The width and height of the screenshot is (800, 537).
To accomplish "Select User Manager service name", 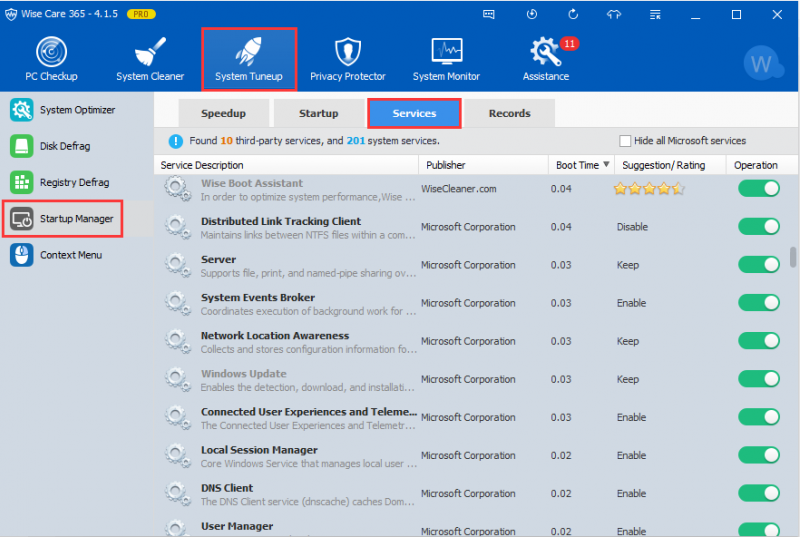I will (237, 526).
